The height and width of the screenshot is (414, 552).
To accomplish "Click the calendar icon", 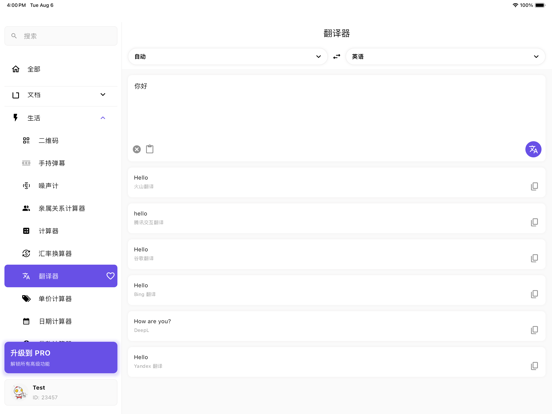I will click(x=26, y=321).
